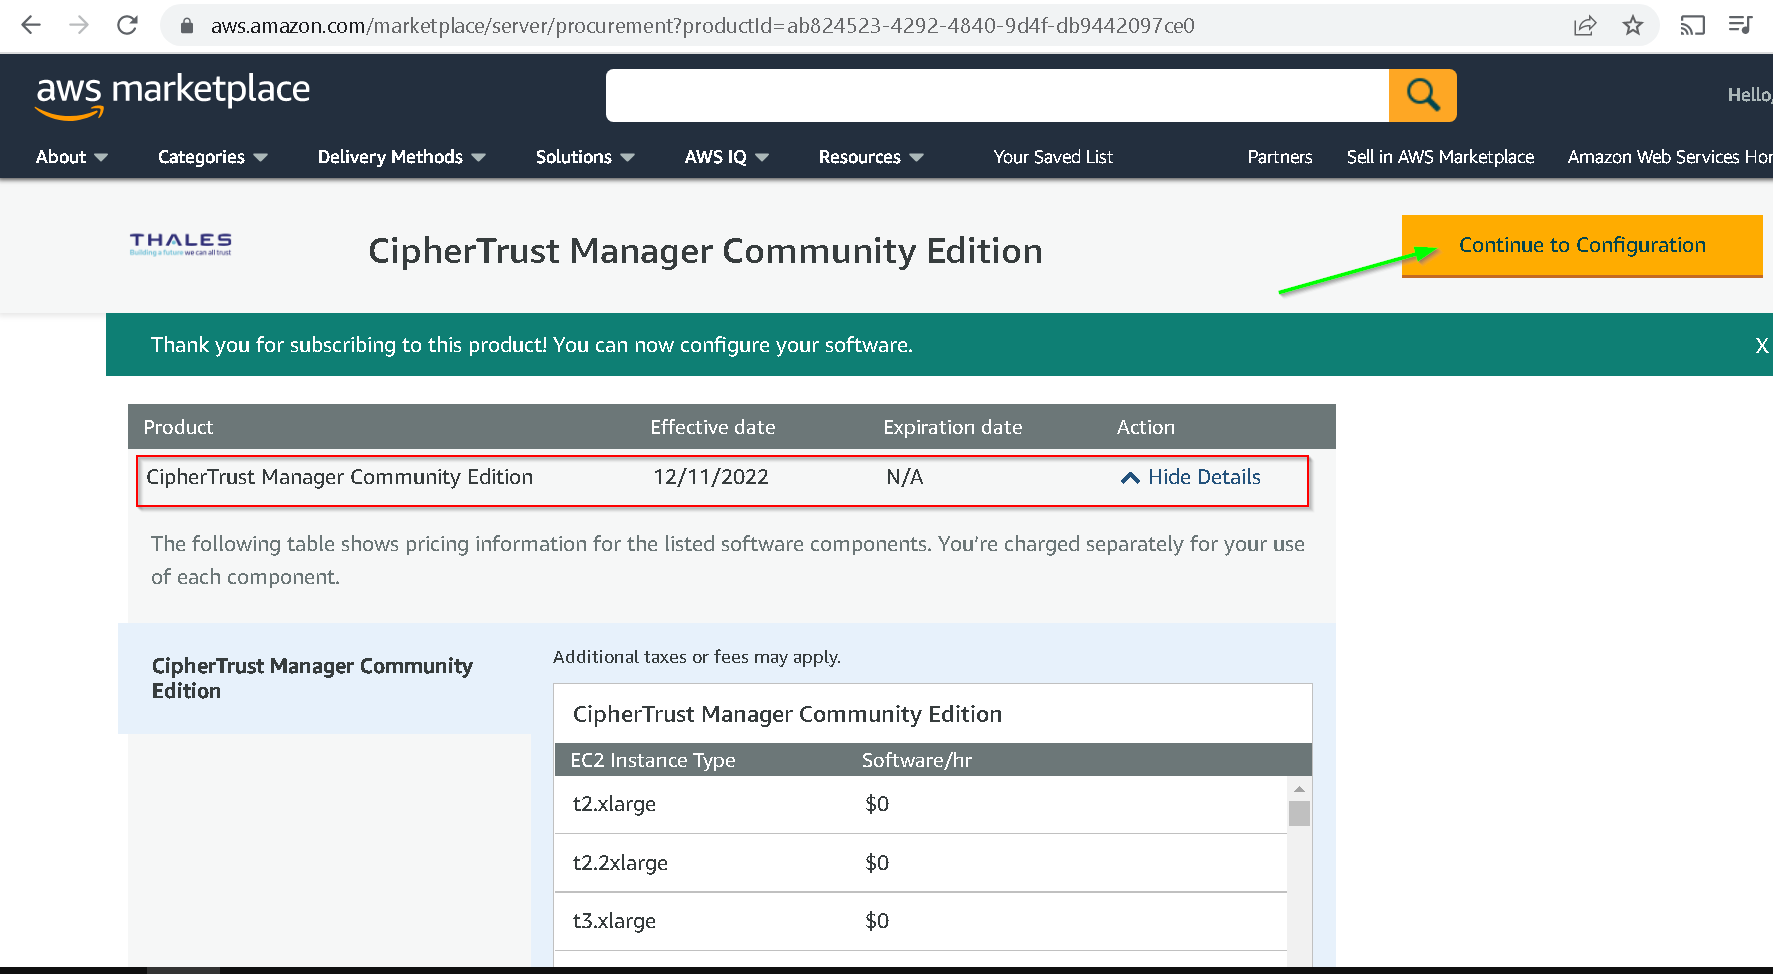1773x974 pixels.
Task: Click the Thales vendor logo
Action: (x=181, y=243)
